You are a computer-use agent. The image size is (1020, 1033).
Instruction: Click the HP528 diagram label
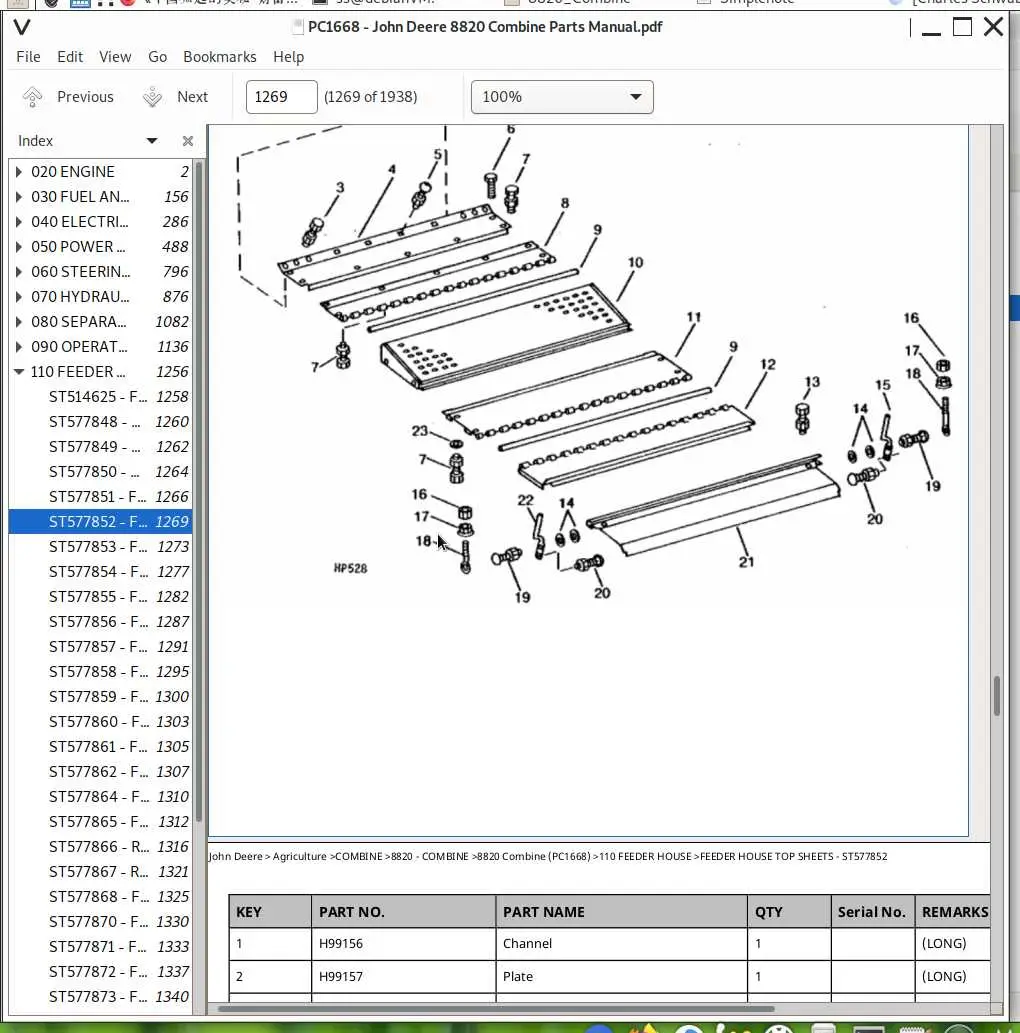(x=351, y=568)
